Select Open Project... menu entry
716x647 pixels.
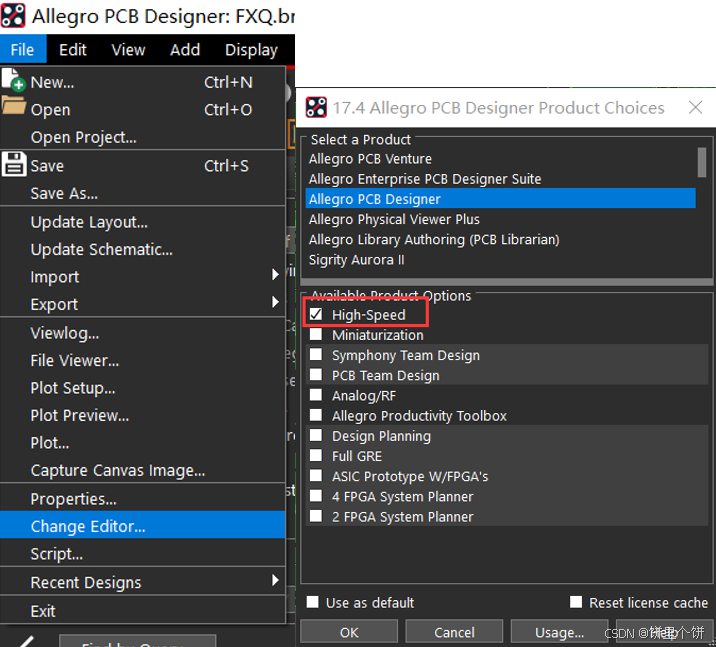(142, 137)
